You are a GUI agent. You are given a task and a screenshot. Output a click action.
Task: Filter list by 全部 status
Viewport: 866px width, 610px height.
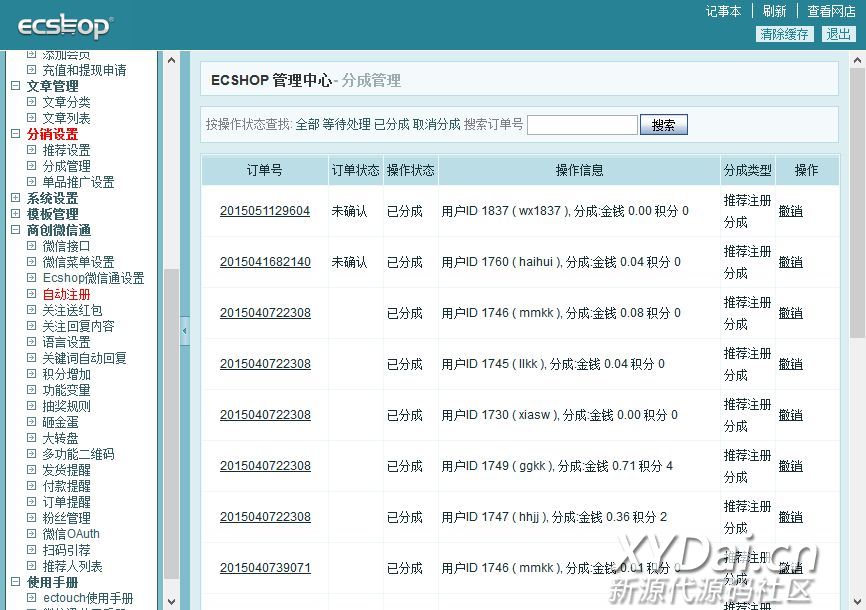[x=308, y=124]
